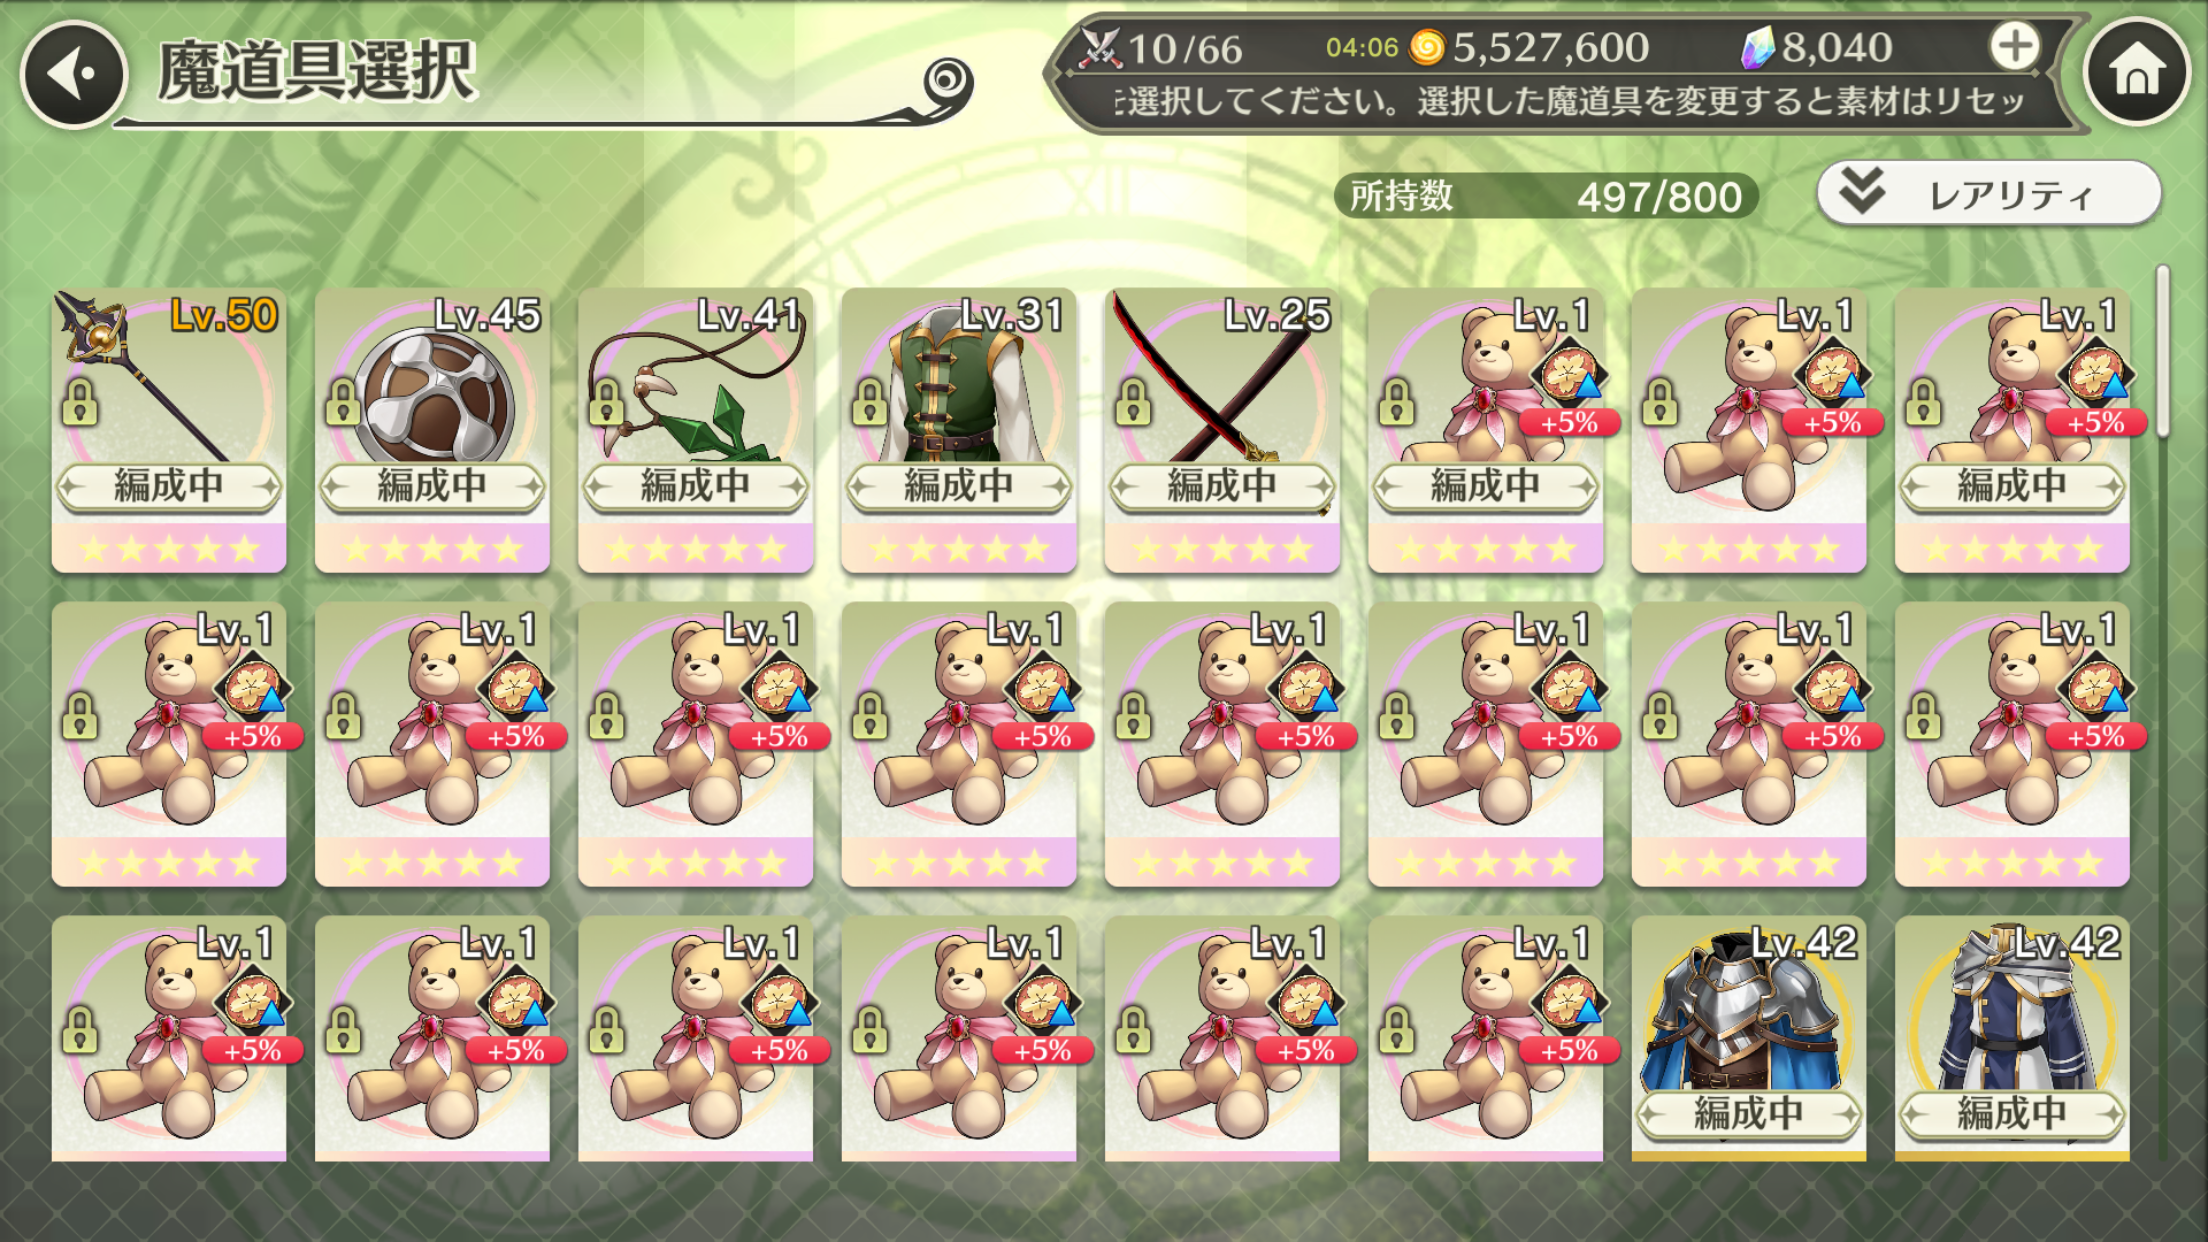Viewport: 2208px width, 1242px height.
Task: Open the home screen icon
Action: [2137, 72]
